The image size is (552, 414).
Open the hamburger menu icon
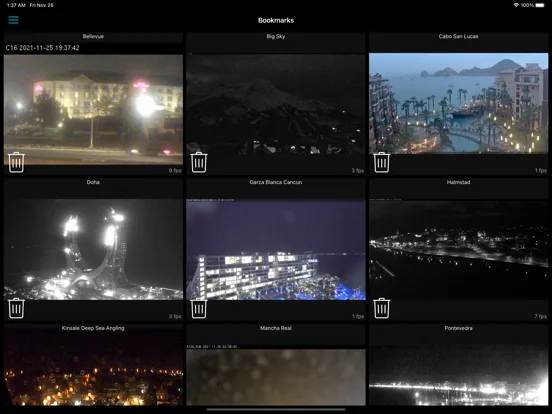click(13, 20)
